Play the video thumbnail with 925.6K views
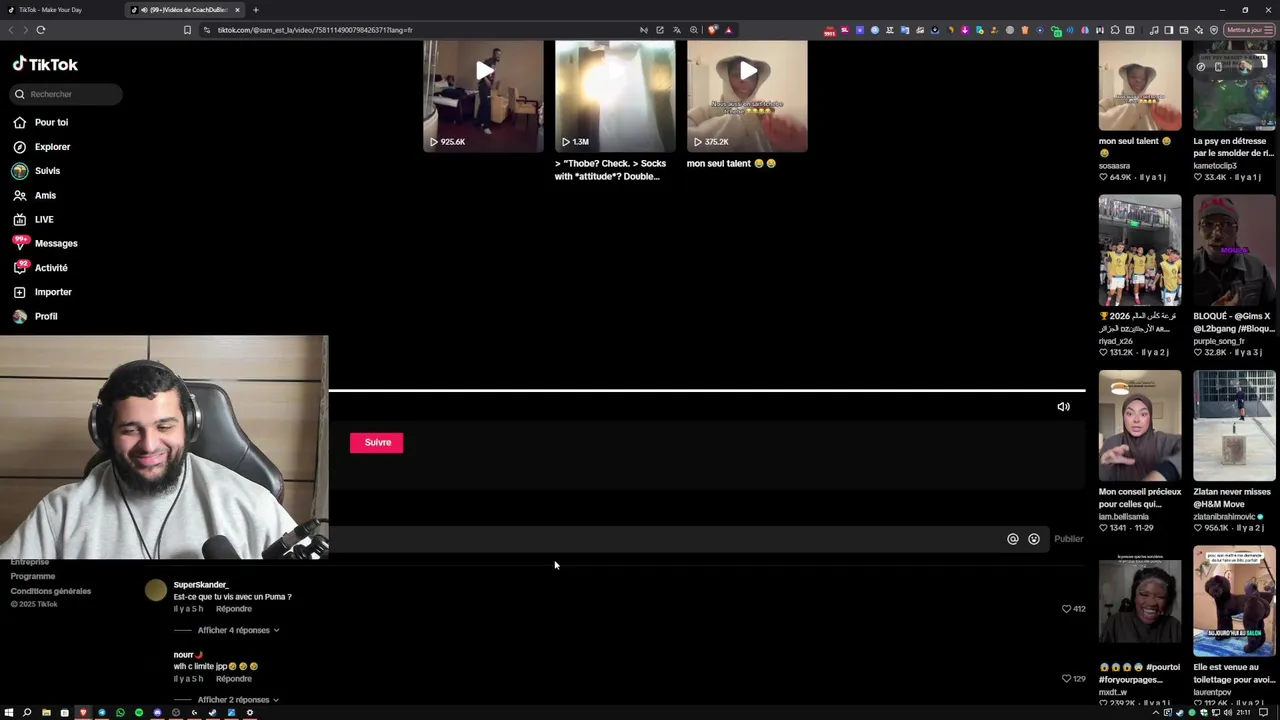 tap(483, 96)
